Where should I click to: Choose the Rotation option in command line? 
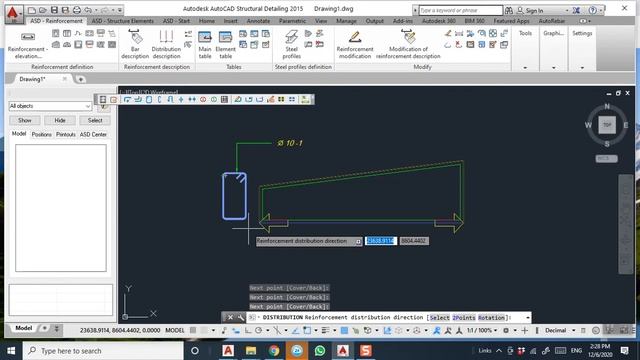coord(491,318)
